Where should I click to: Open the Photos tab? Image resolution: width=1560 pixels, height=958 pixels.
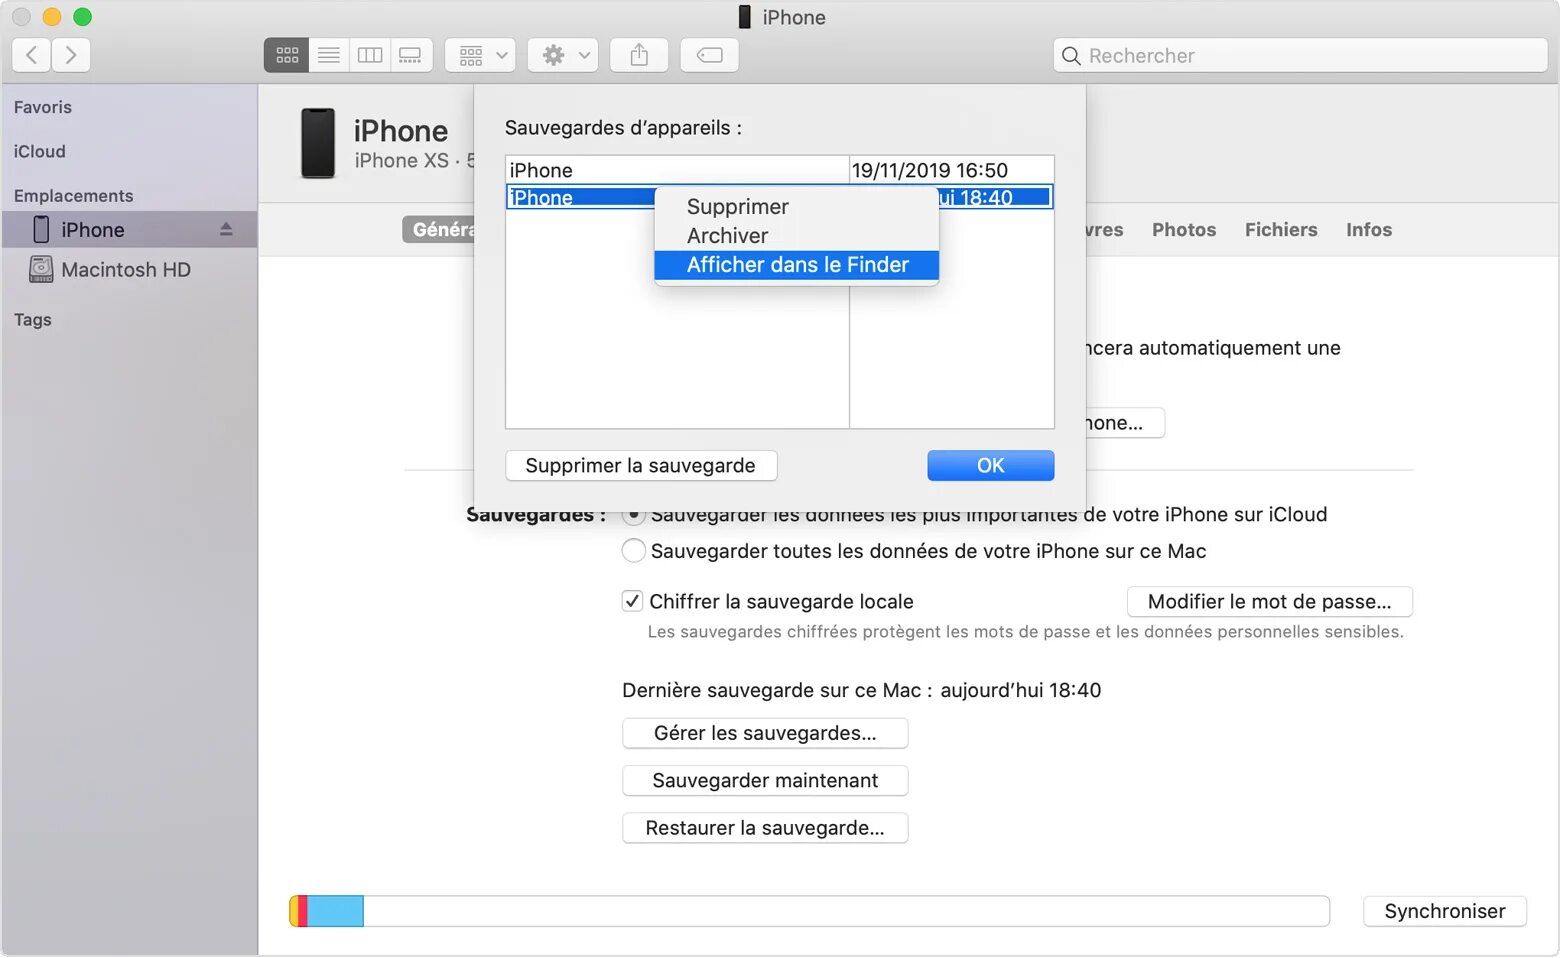[1184, 230]
